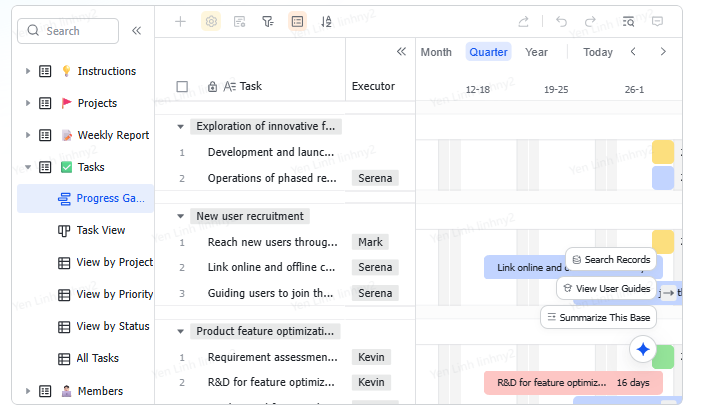Image resolution: width=701 pixels, height=415 pixels.
Task: Click the filter icon in toolbar
Action: pyautogui.click(x=268, y=21)
